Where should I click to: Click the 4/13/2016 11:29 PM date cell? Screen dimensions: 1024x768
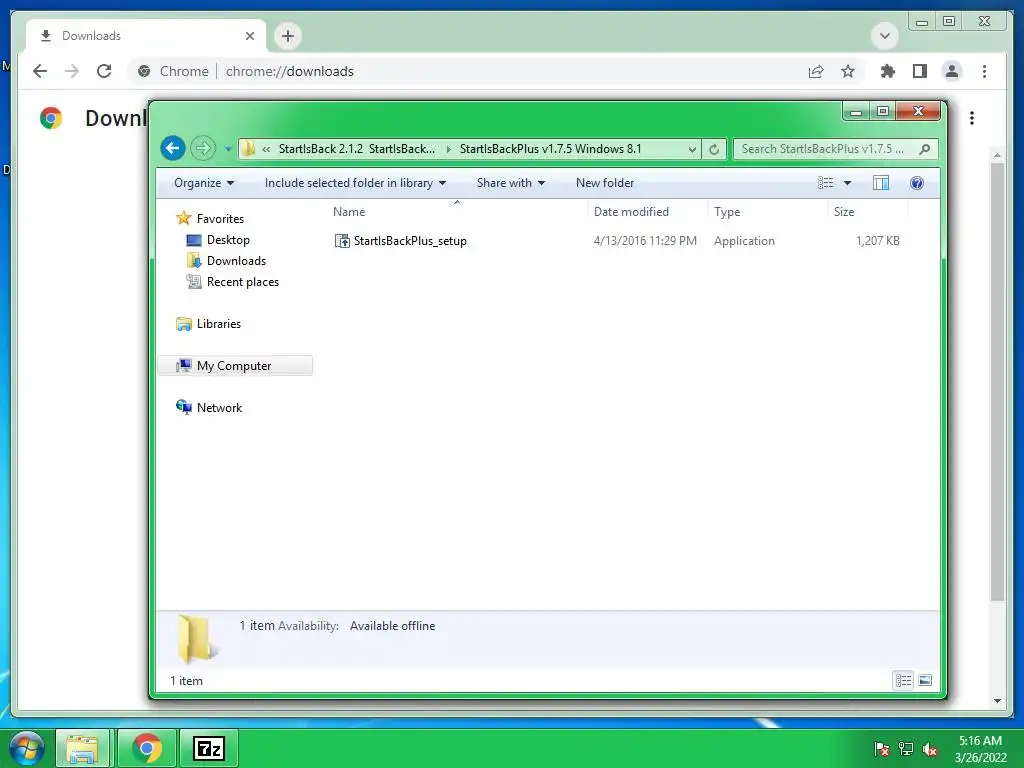(645, 241)
